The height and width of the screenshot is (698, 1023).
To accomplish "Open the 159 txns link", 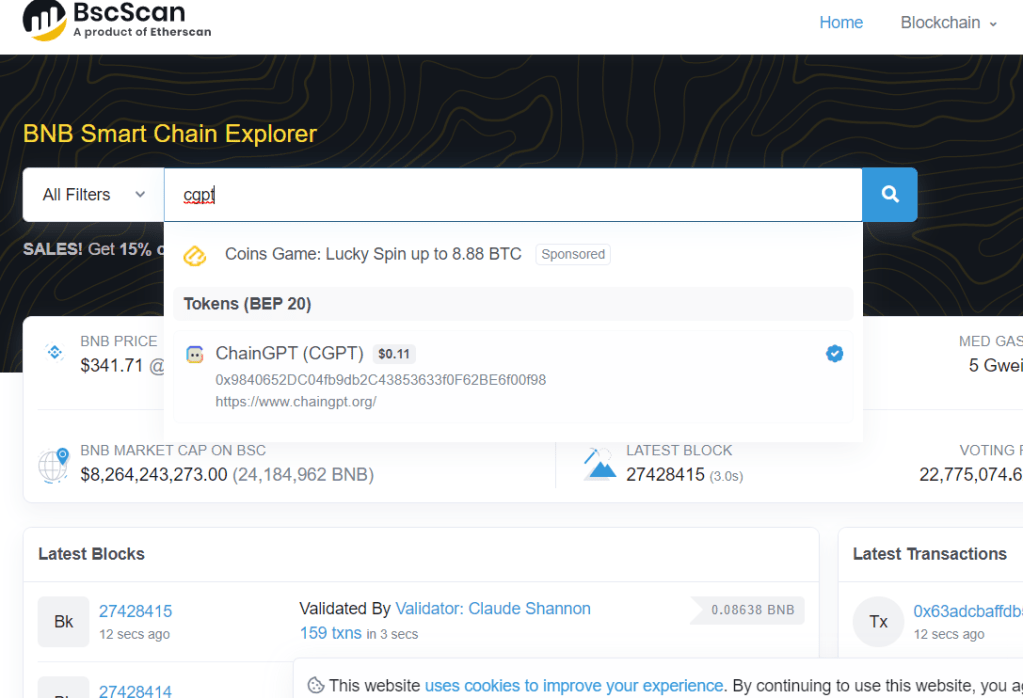I will tap(329, 633).
